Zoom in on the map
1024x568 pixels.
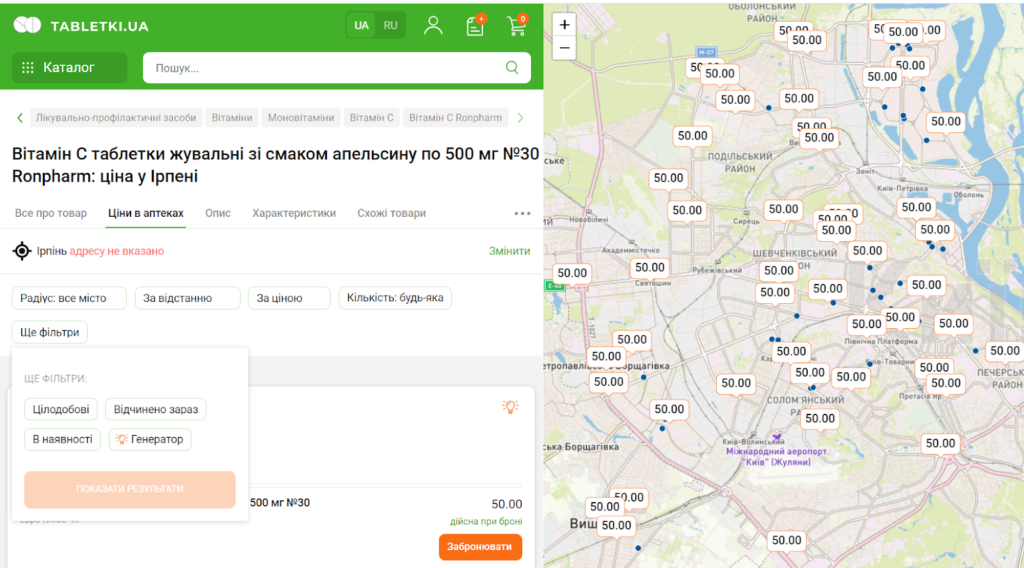pyautogui.click(x=565, y=25)
